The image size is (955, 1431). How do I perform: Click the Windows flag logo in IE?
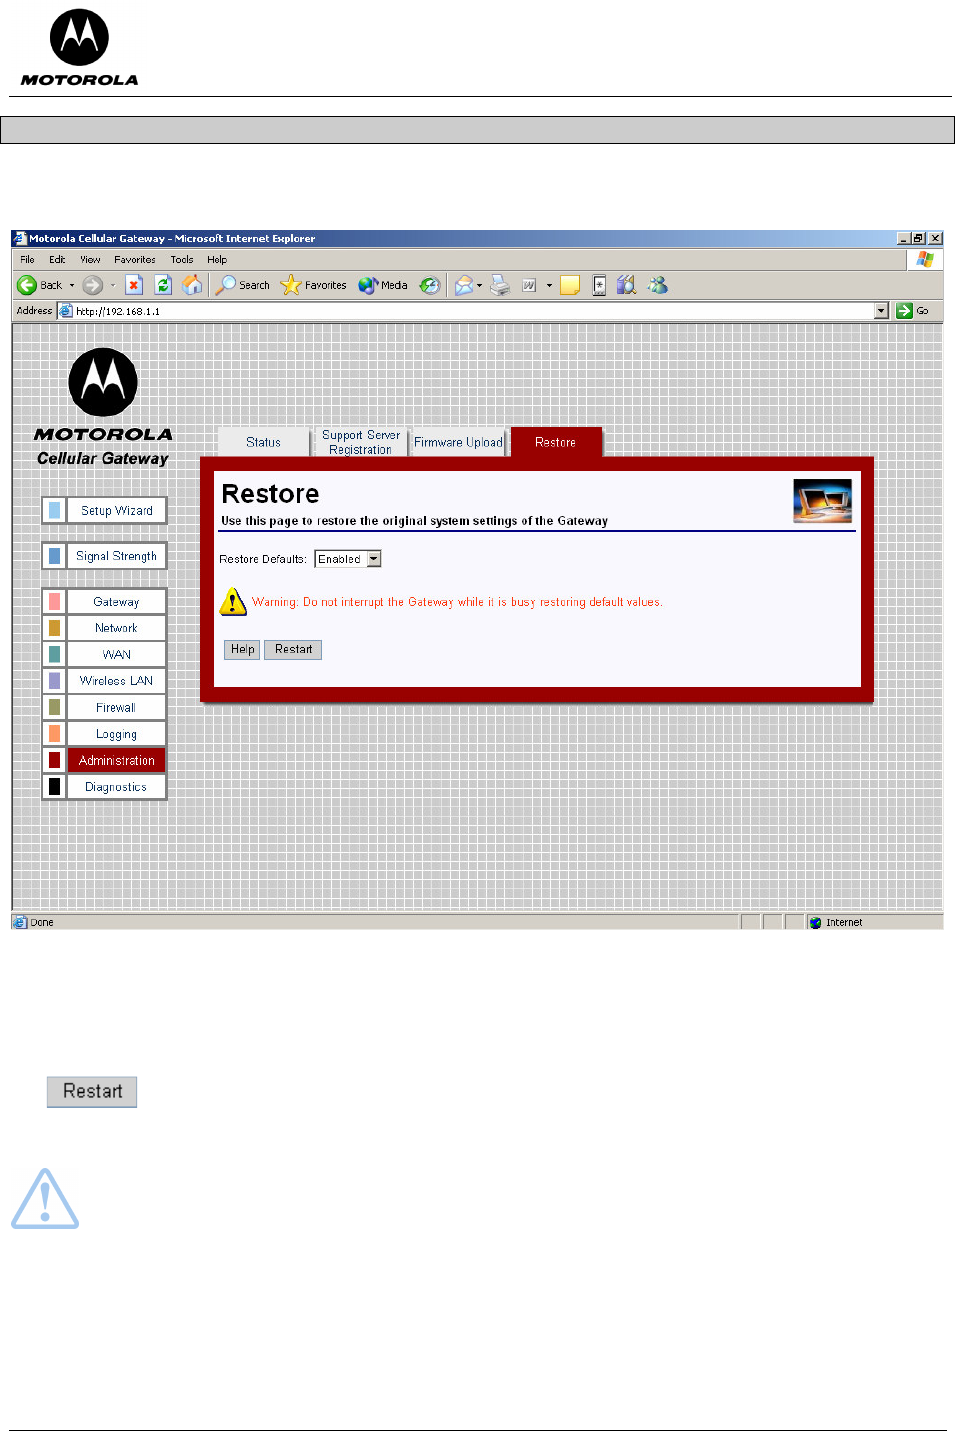(x=925, y=259)
